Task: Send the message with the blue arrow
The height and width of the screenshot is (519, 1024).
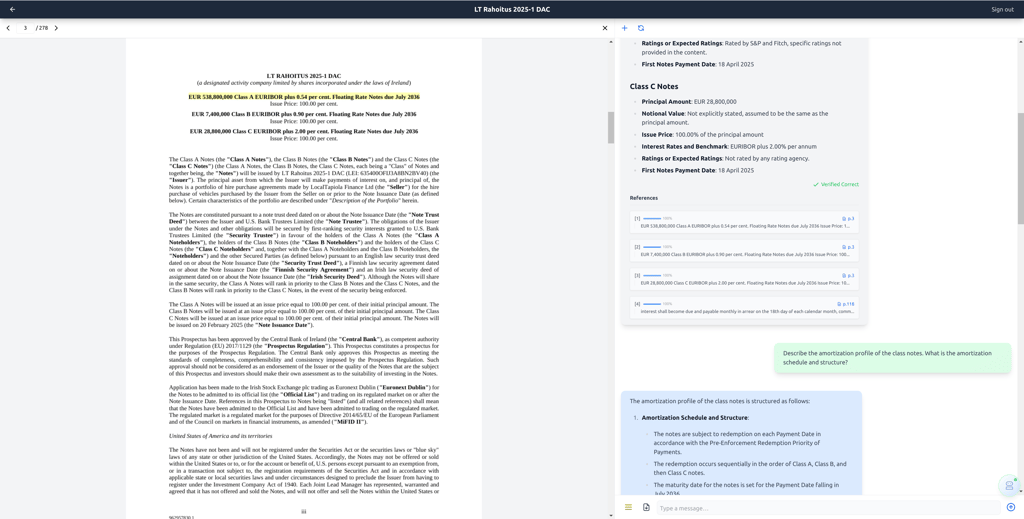Action: point(1011,507)
